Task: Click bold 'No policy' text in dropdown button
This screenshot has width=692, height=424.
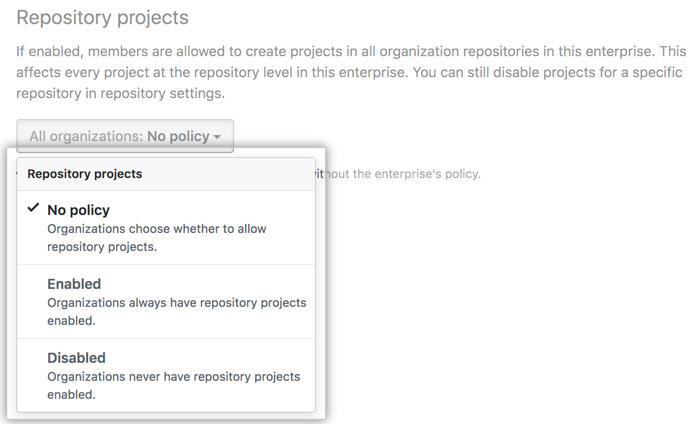Action: tap(177, 137)
